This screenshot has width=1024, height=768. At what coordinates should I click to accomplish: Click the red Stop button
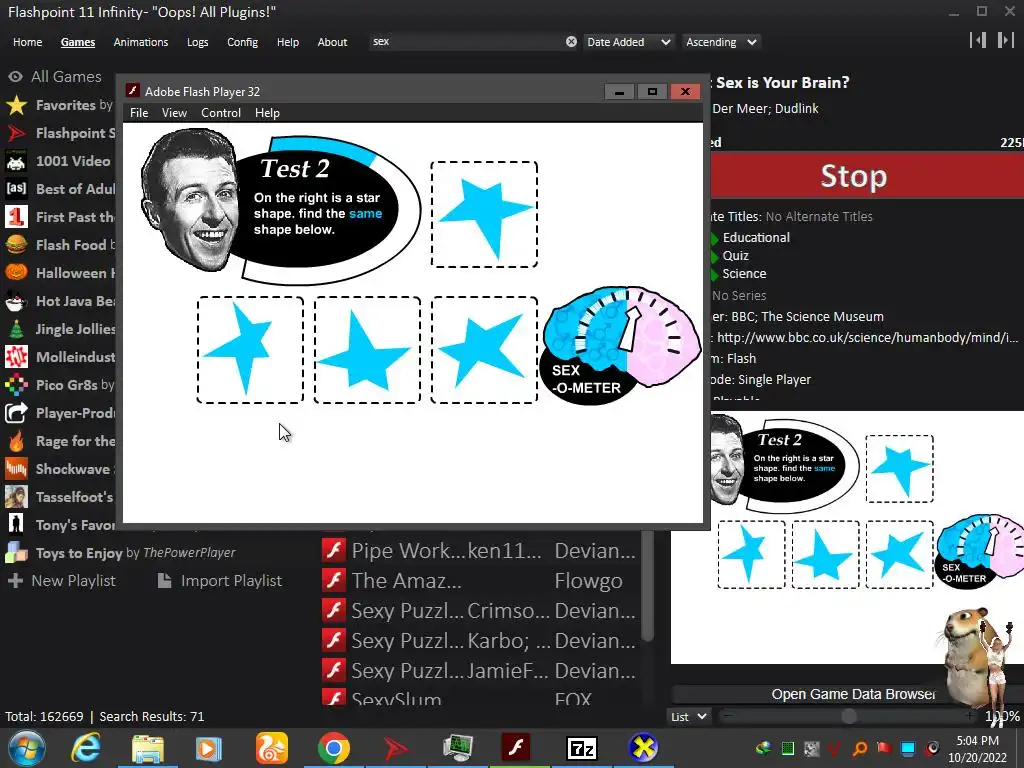[867, 176]
